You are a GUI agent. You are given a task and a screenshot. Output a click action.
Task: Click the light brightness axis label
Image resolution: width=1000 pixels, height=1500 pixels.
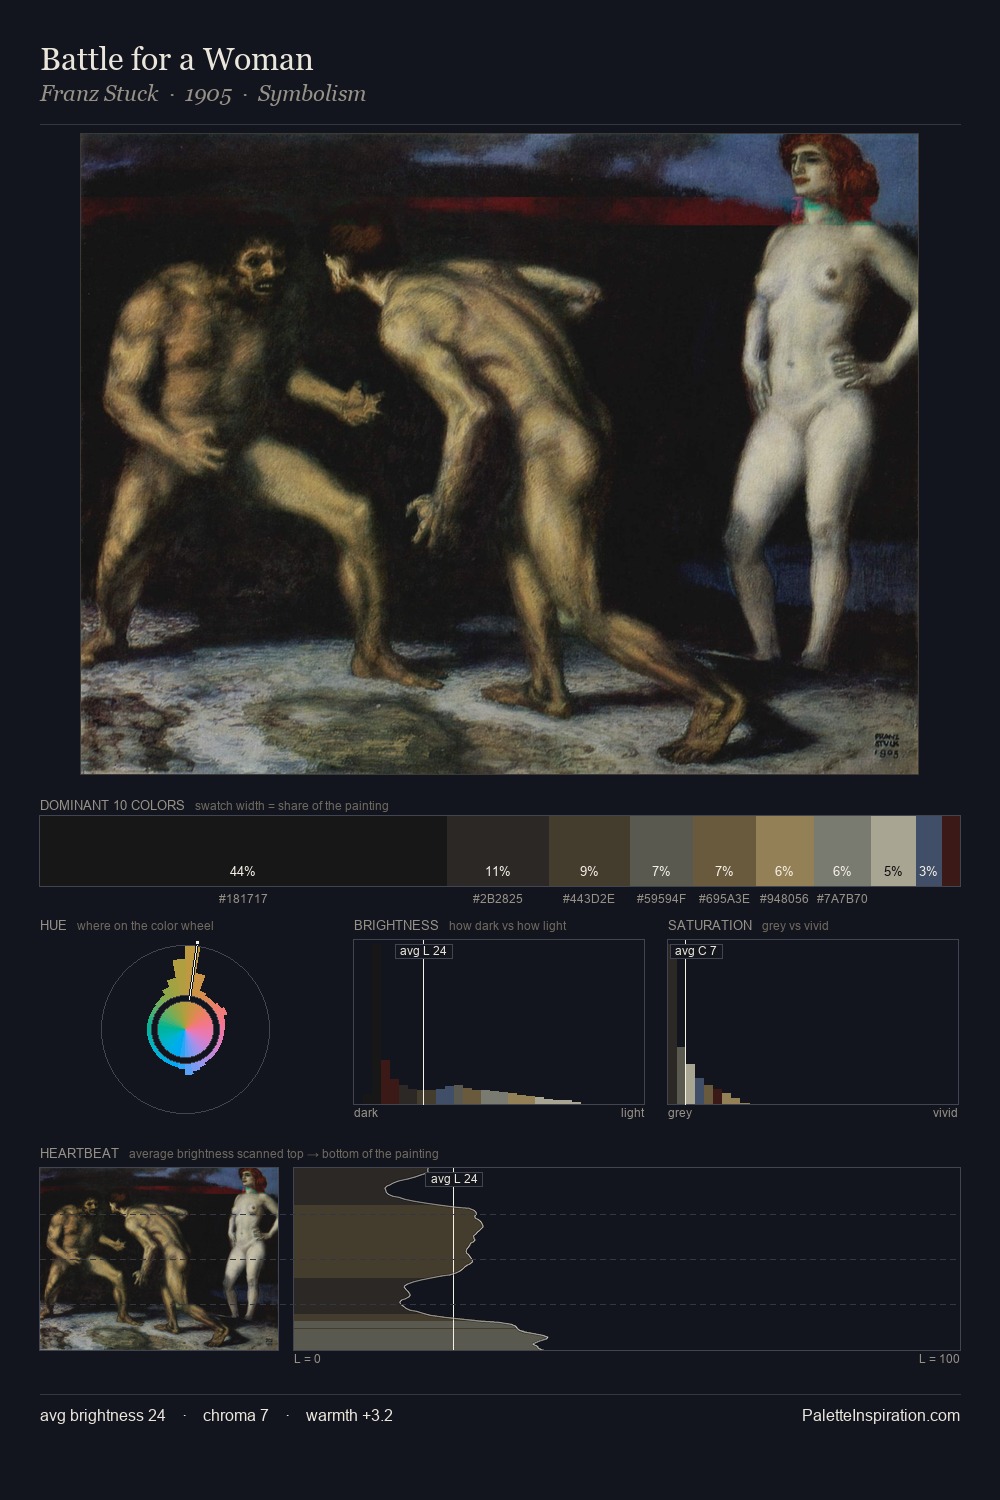[x=632, y=1113]
